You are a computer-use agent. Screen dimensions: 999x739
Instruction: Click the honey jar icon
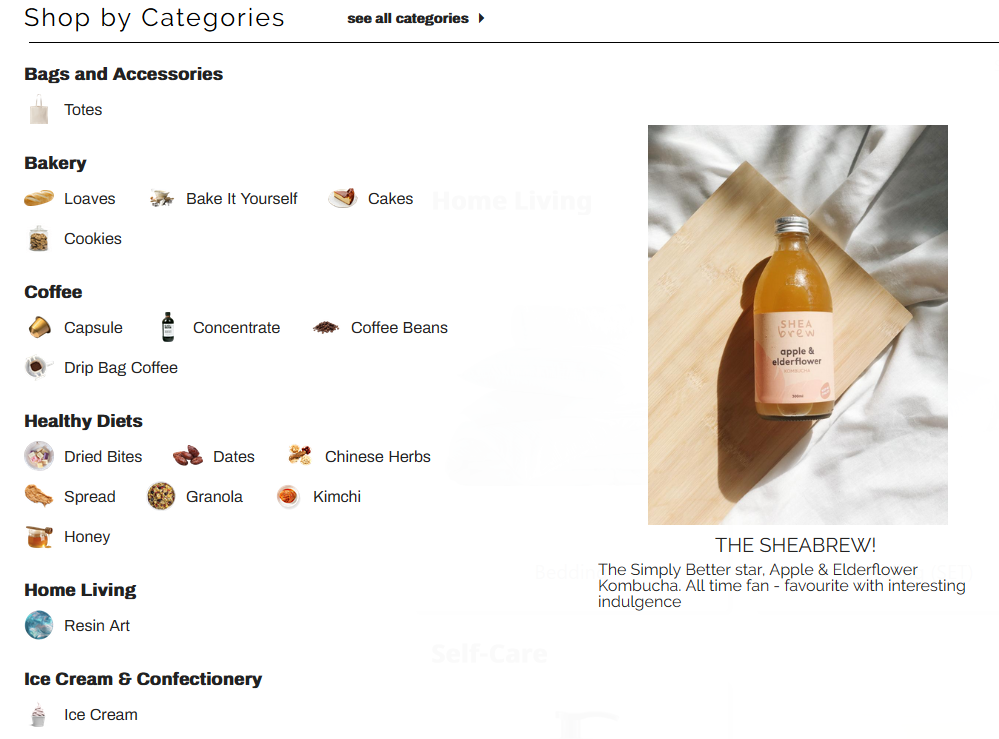tap(39, 536)
